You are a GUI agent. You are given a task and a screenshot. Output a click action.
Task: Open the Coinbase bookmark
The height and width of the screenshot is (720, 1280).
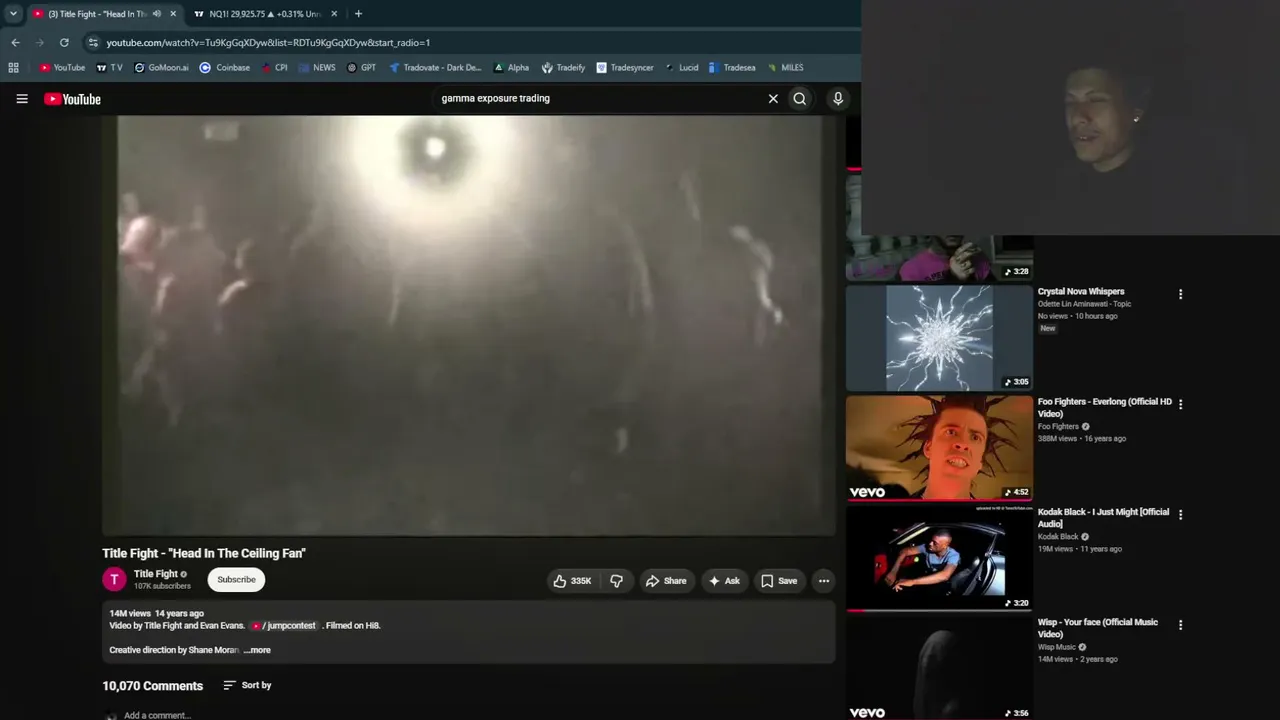coord(225,68)
